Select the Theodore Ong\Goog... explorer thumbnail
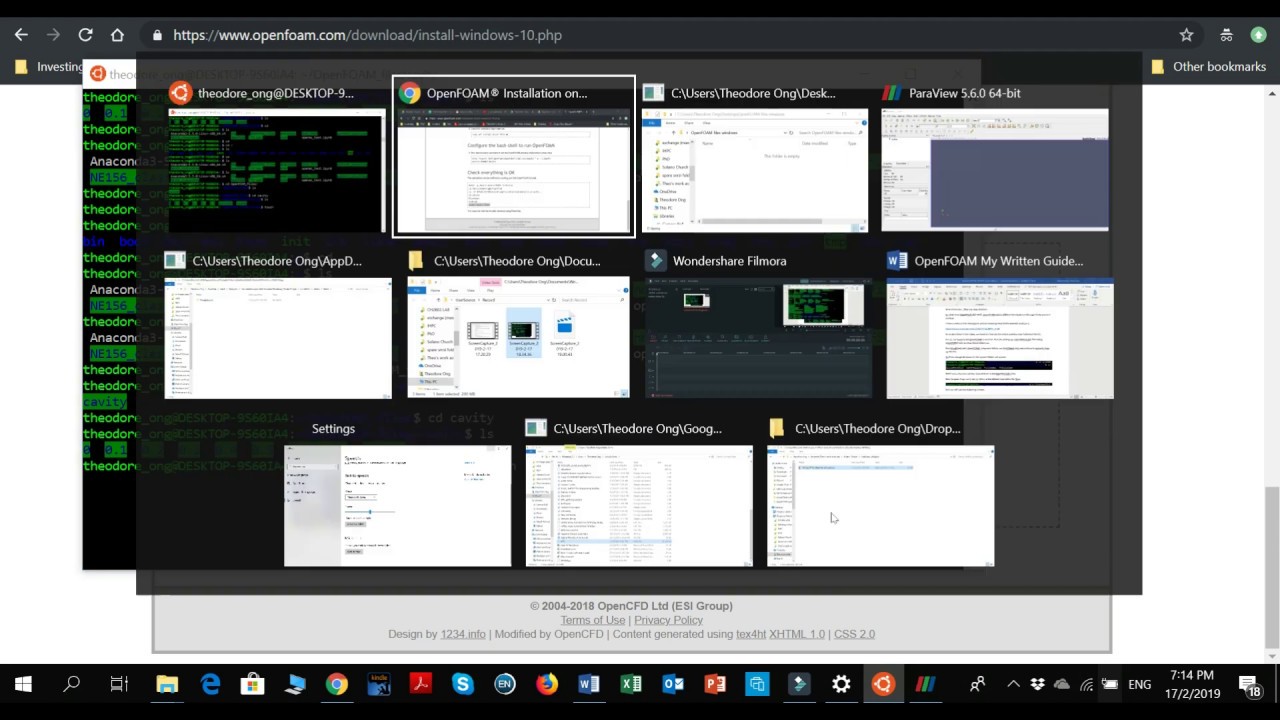This screenshot has width=1280, height=720. coord(639,506)
